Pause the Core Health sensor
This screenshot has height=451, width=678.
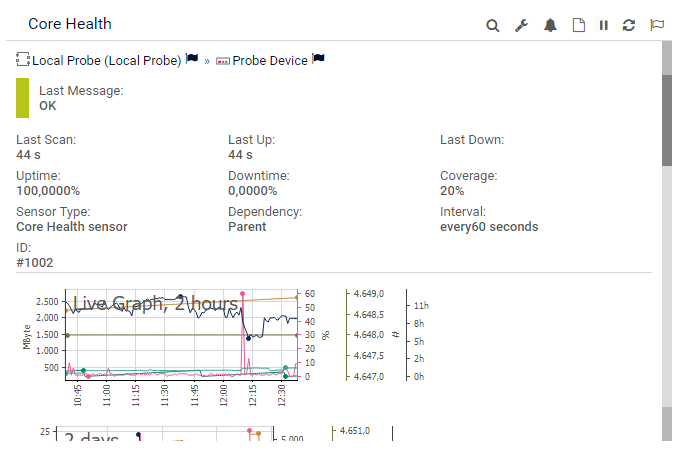[x=604, y=26]
